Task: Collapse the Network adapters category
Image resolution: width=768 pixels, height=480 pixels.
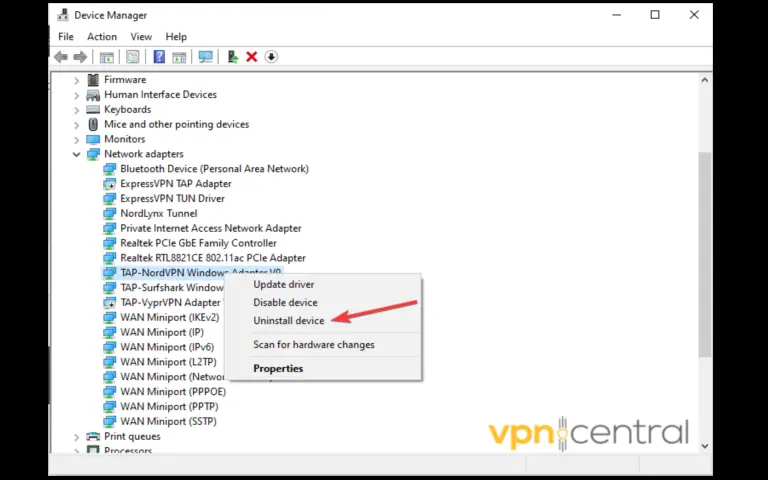Action: pos(76,154)
